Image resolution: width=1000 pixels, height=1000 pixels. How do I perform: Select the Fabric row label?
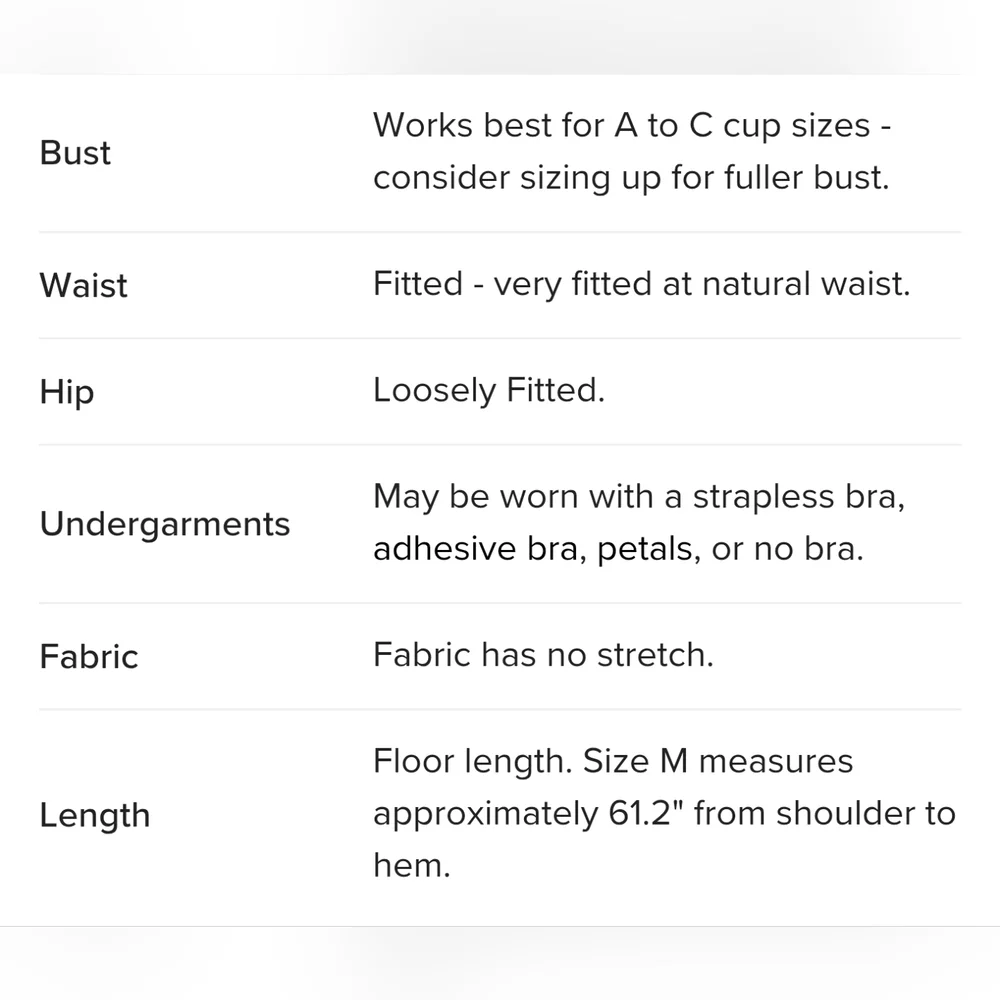click(x=89, y=657)
